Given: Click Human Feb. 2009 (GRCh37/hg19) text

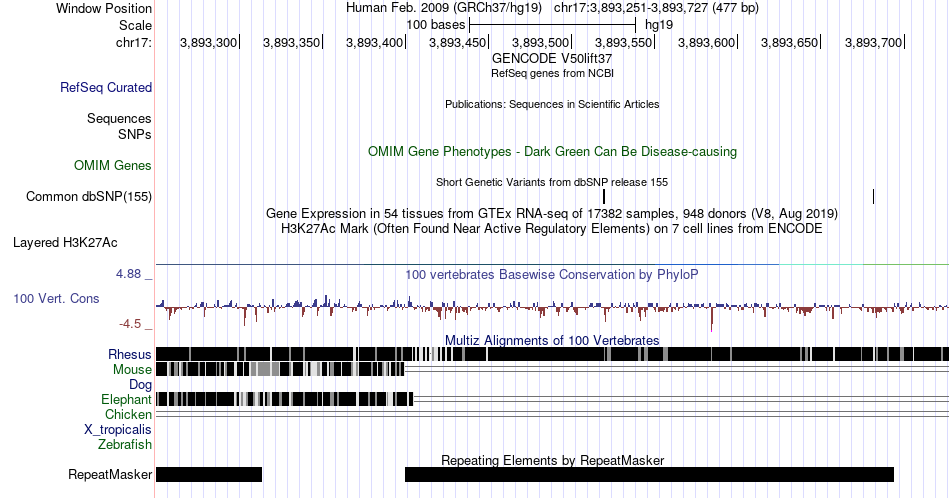Looking at the screenshot, I should 443,8.
